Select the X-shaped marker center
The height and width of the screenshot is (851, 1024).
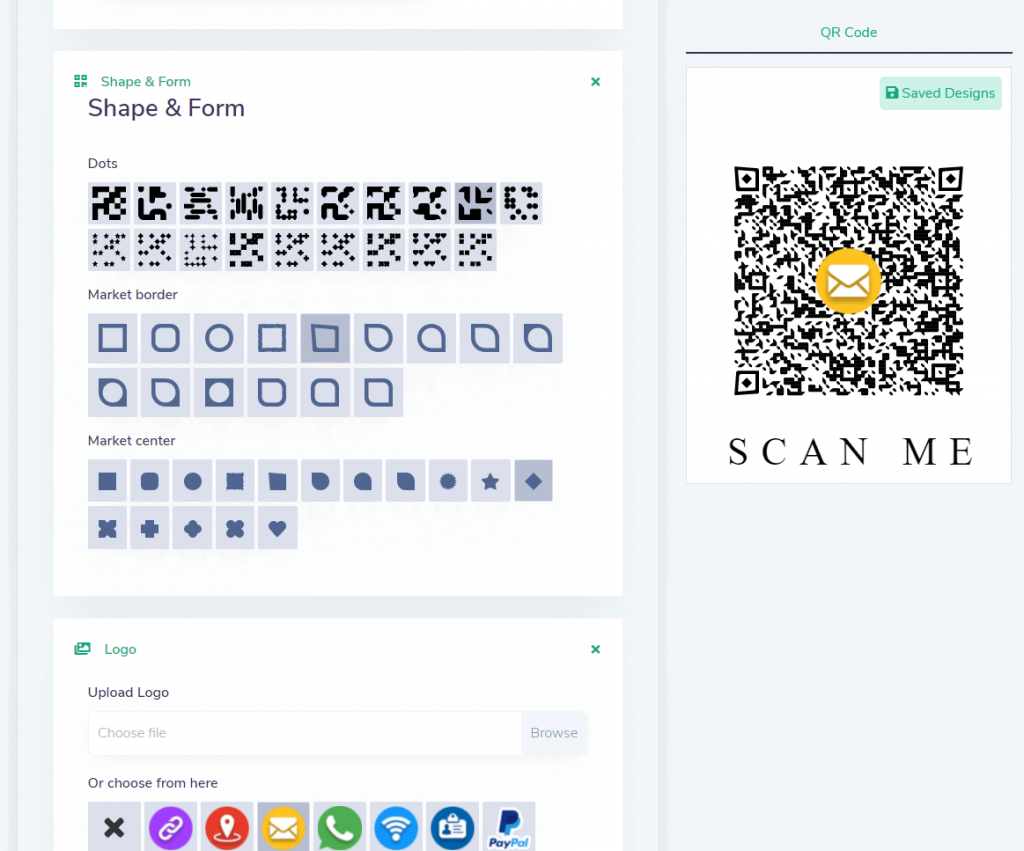[107, 528]
